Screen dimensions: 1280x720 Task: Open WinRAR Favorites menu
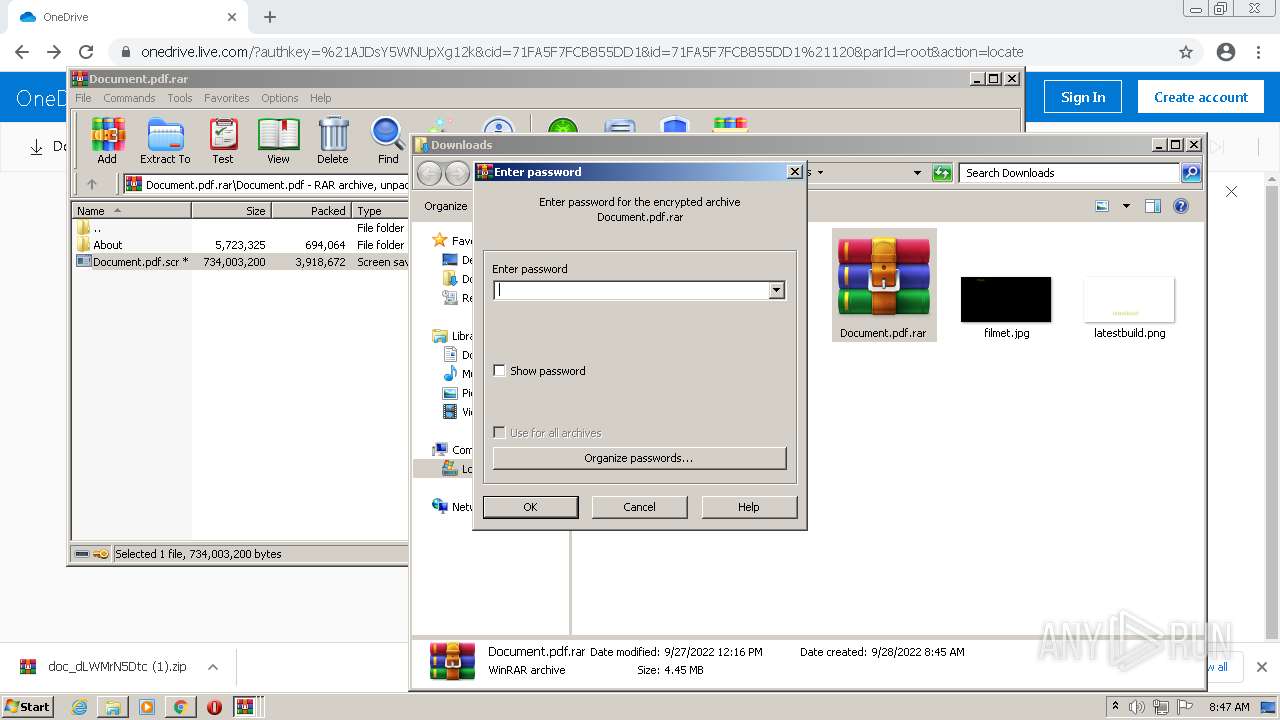(227, 98)
